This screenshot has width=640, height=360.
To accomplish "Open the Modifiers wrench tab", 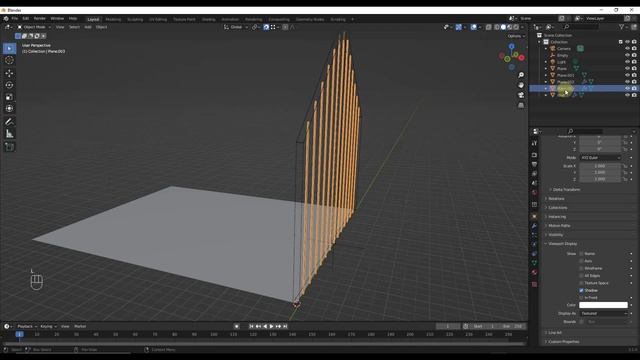I will (x=534, y=226).
